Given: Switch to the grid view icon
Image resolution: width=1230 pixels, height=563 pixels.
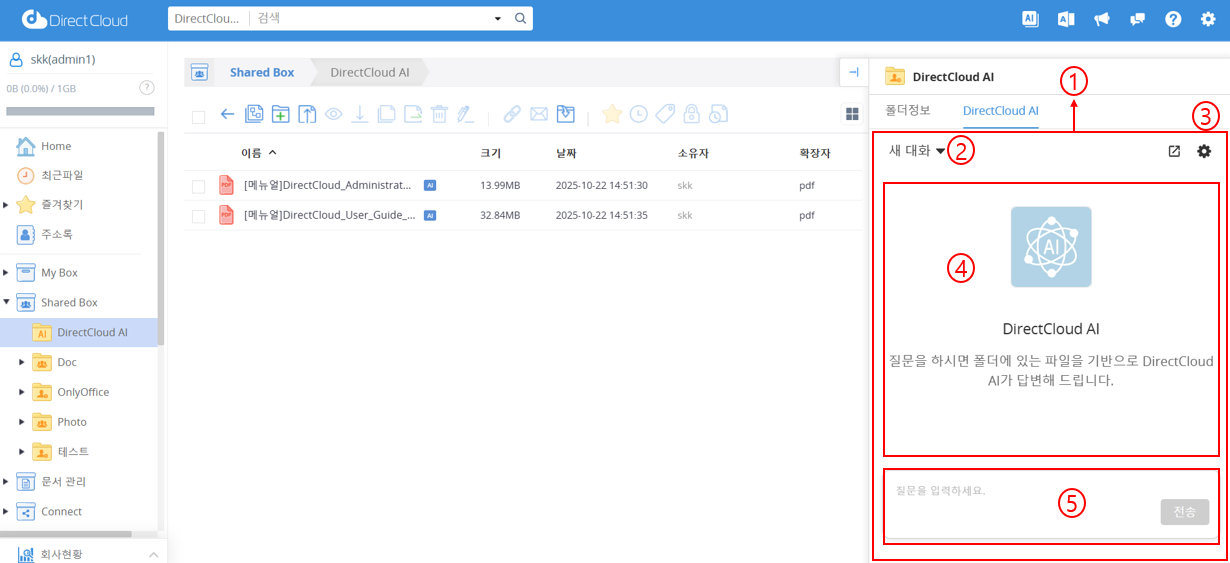Looking at the screenshot, I should 852,115.
